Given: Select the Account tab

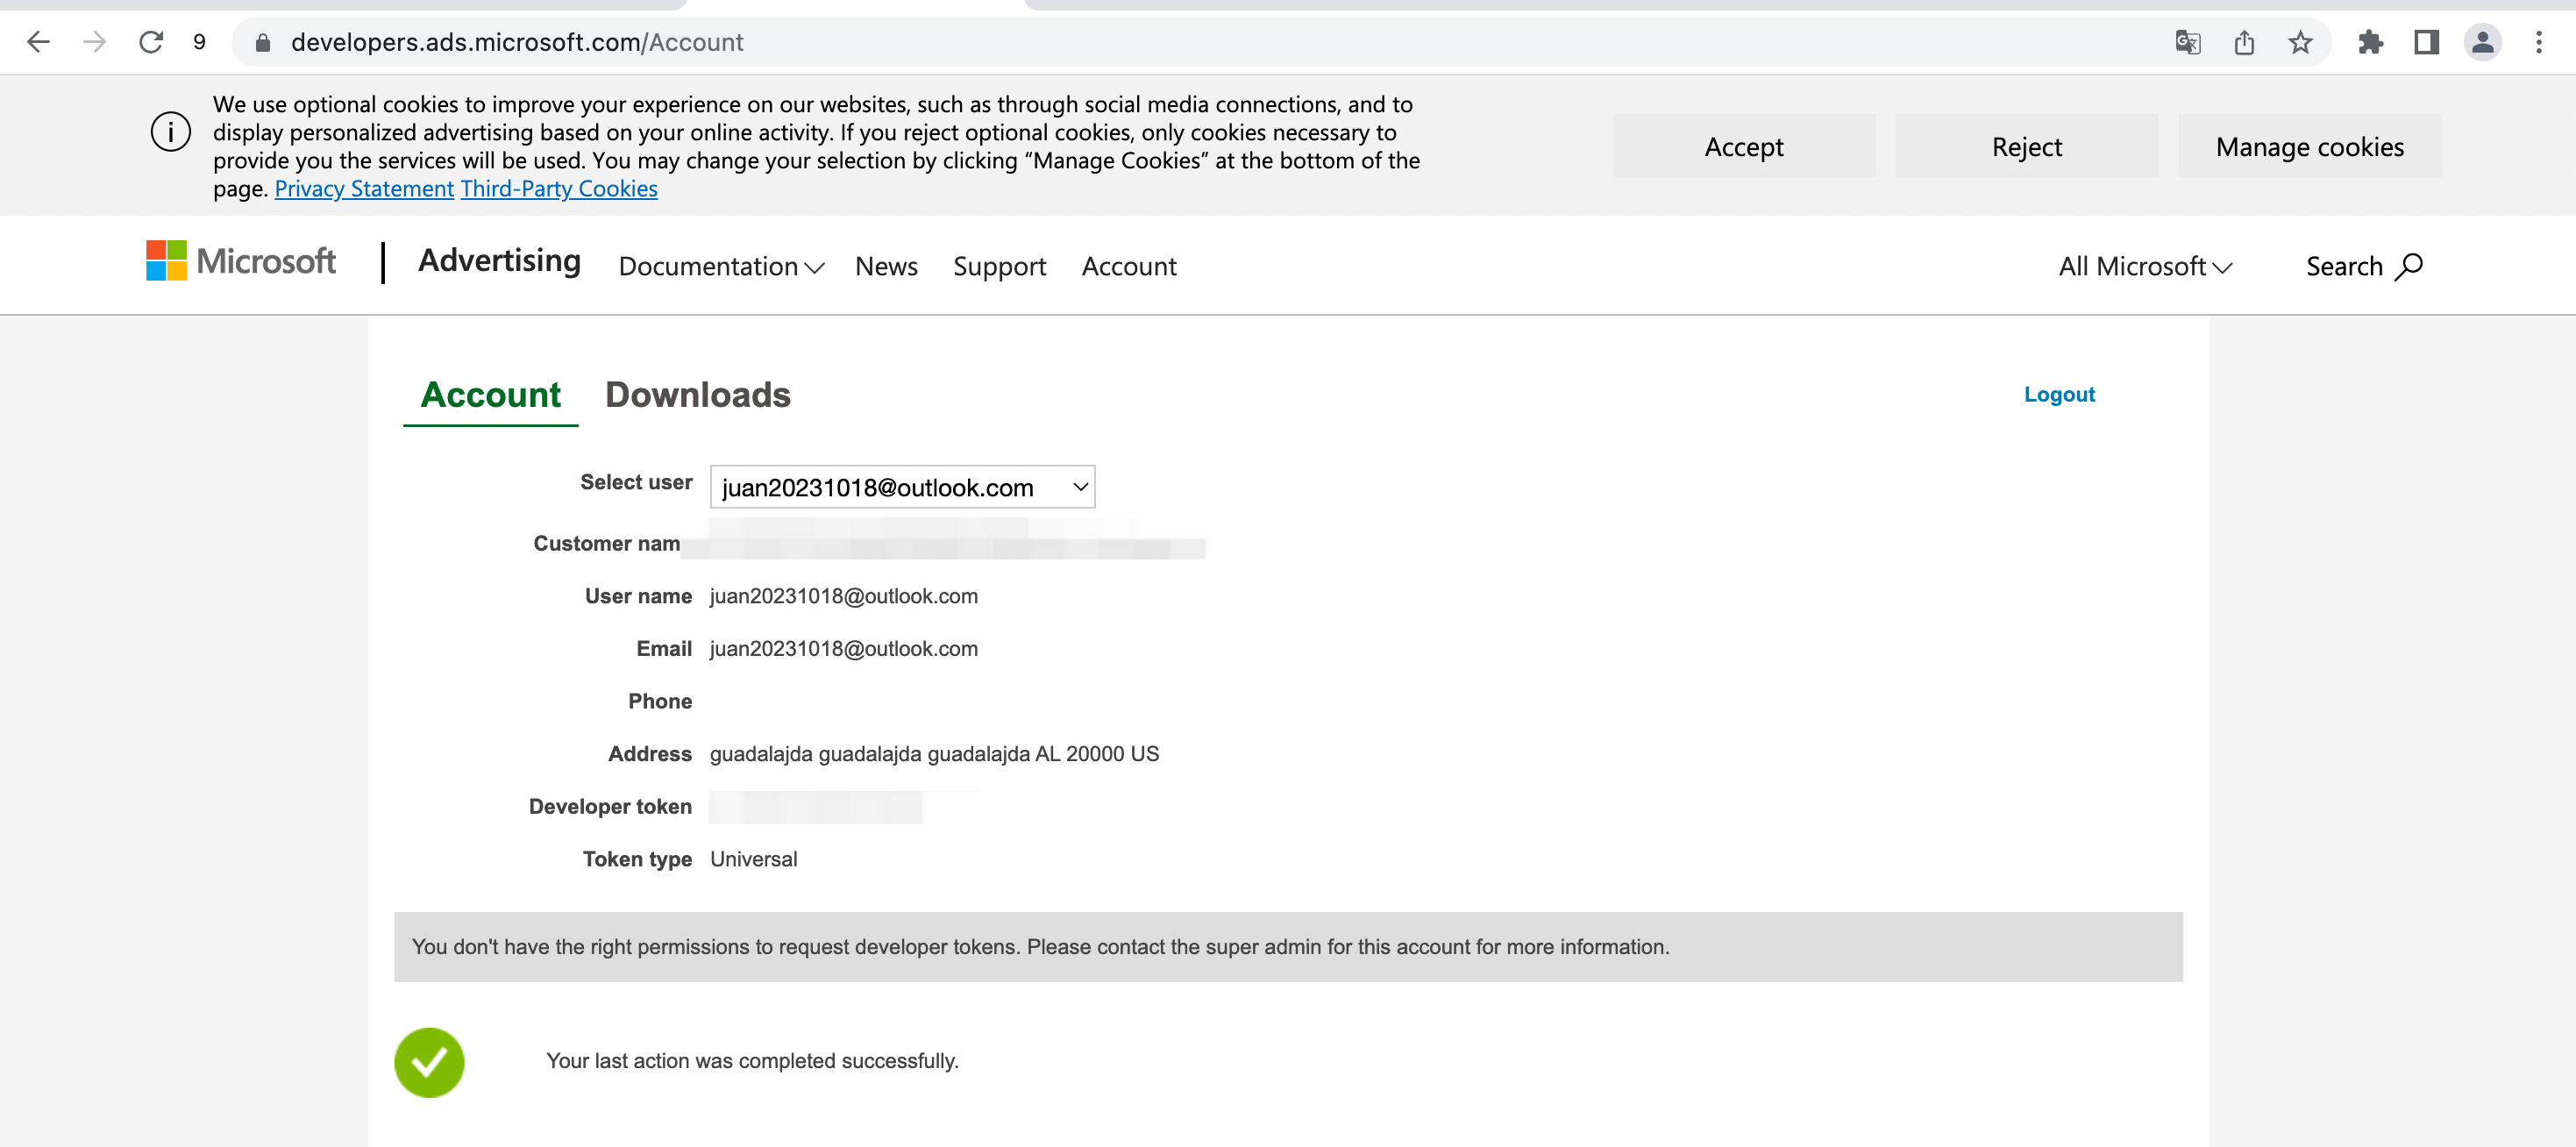Looking at the screenshot, I should (490, 395).
